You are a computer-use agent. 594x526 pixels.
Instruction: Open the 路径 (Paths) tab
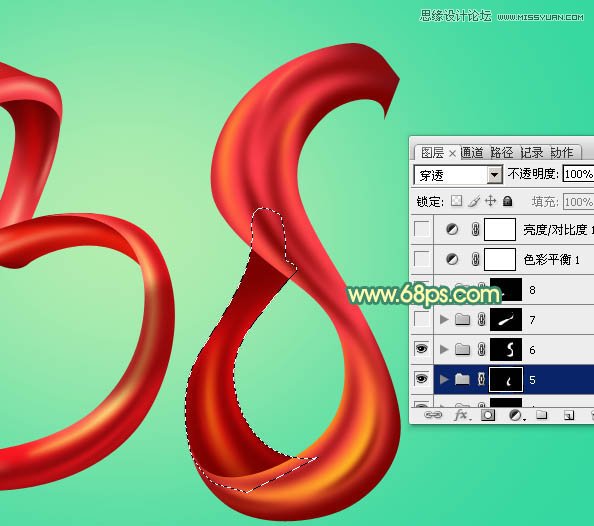point(502,153)
